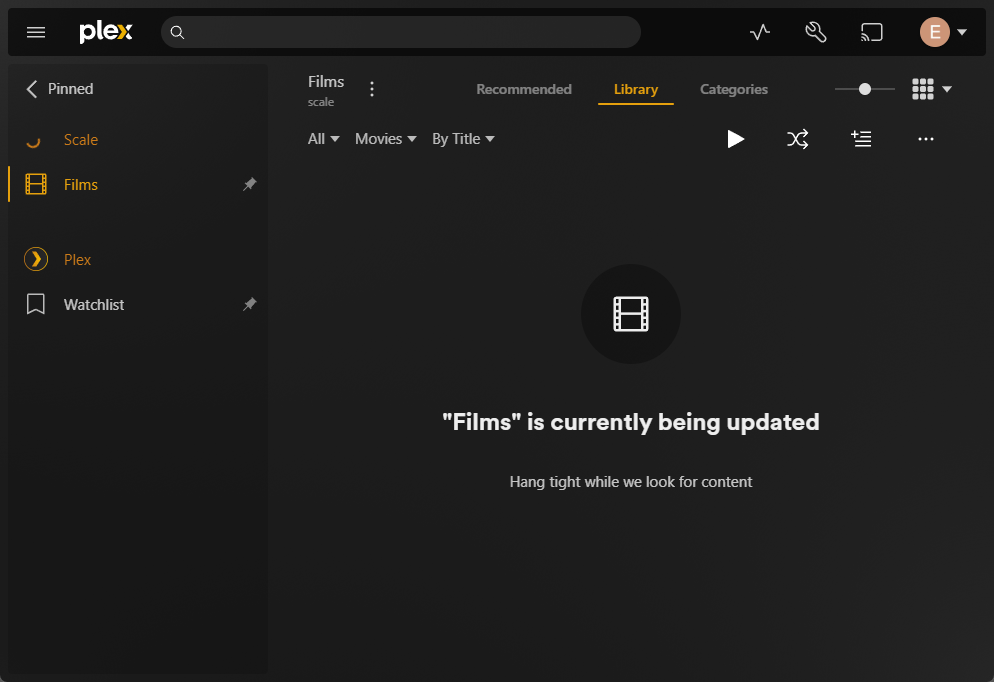This screenshot has width=994, height=682.
Task: Switch to the Categories tab
Action: pyautogui.click(x=733, y=89)
